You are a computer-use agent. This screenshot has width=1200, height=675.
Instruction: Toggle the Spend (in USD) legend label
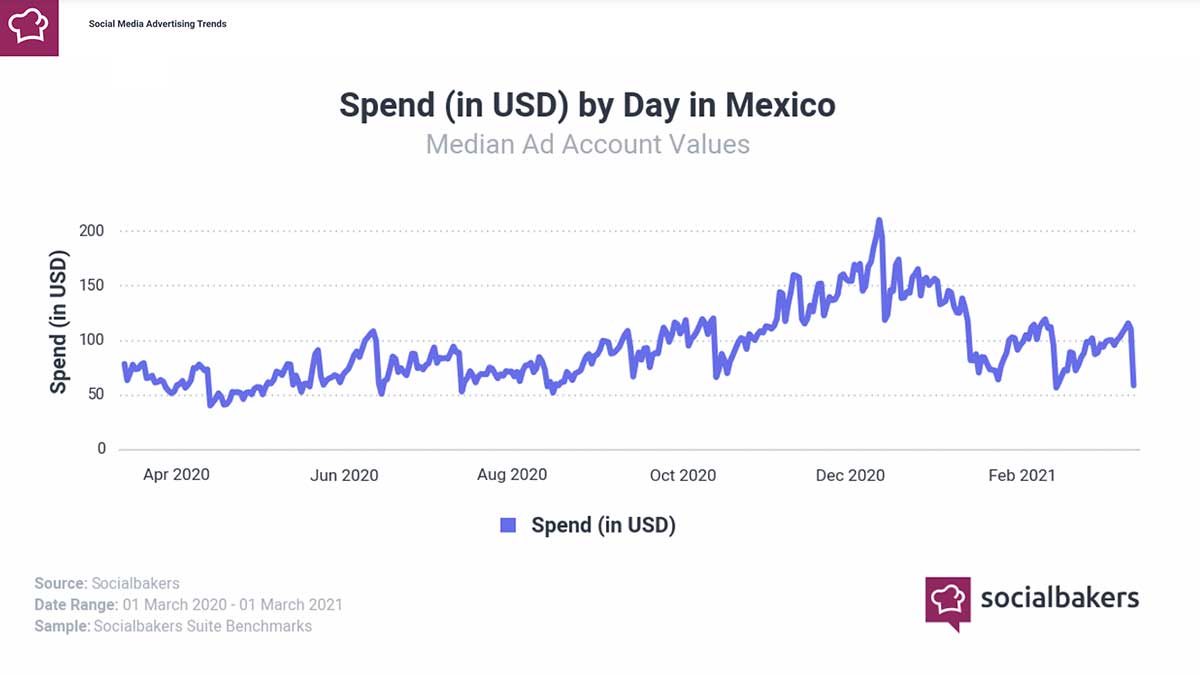[x=603, y=525]
